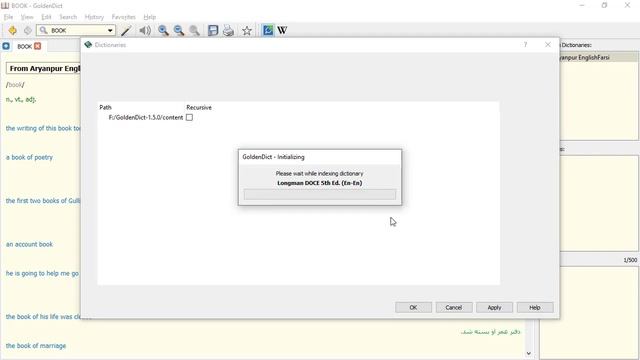
Task: Click Apply in the Dictionaries dialog
Action: click(x=494, y=307)
